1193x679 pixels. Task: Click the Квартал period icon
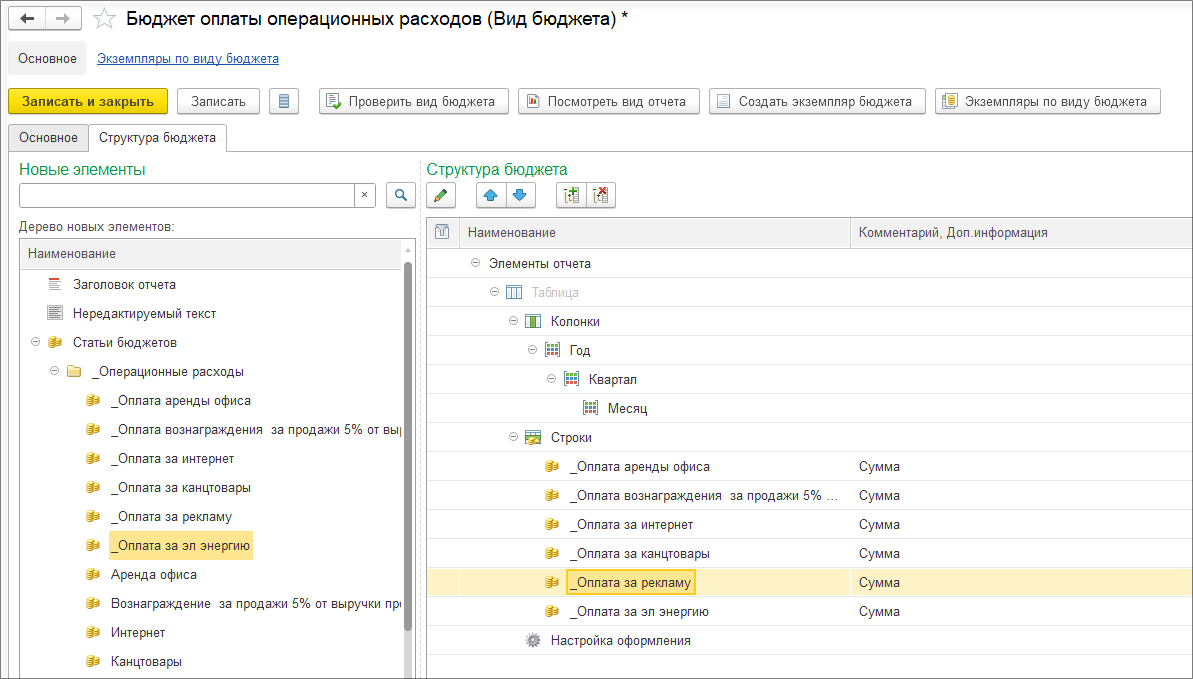(x=571, y=379)
